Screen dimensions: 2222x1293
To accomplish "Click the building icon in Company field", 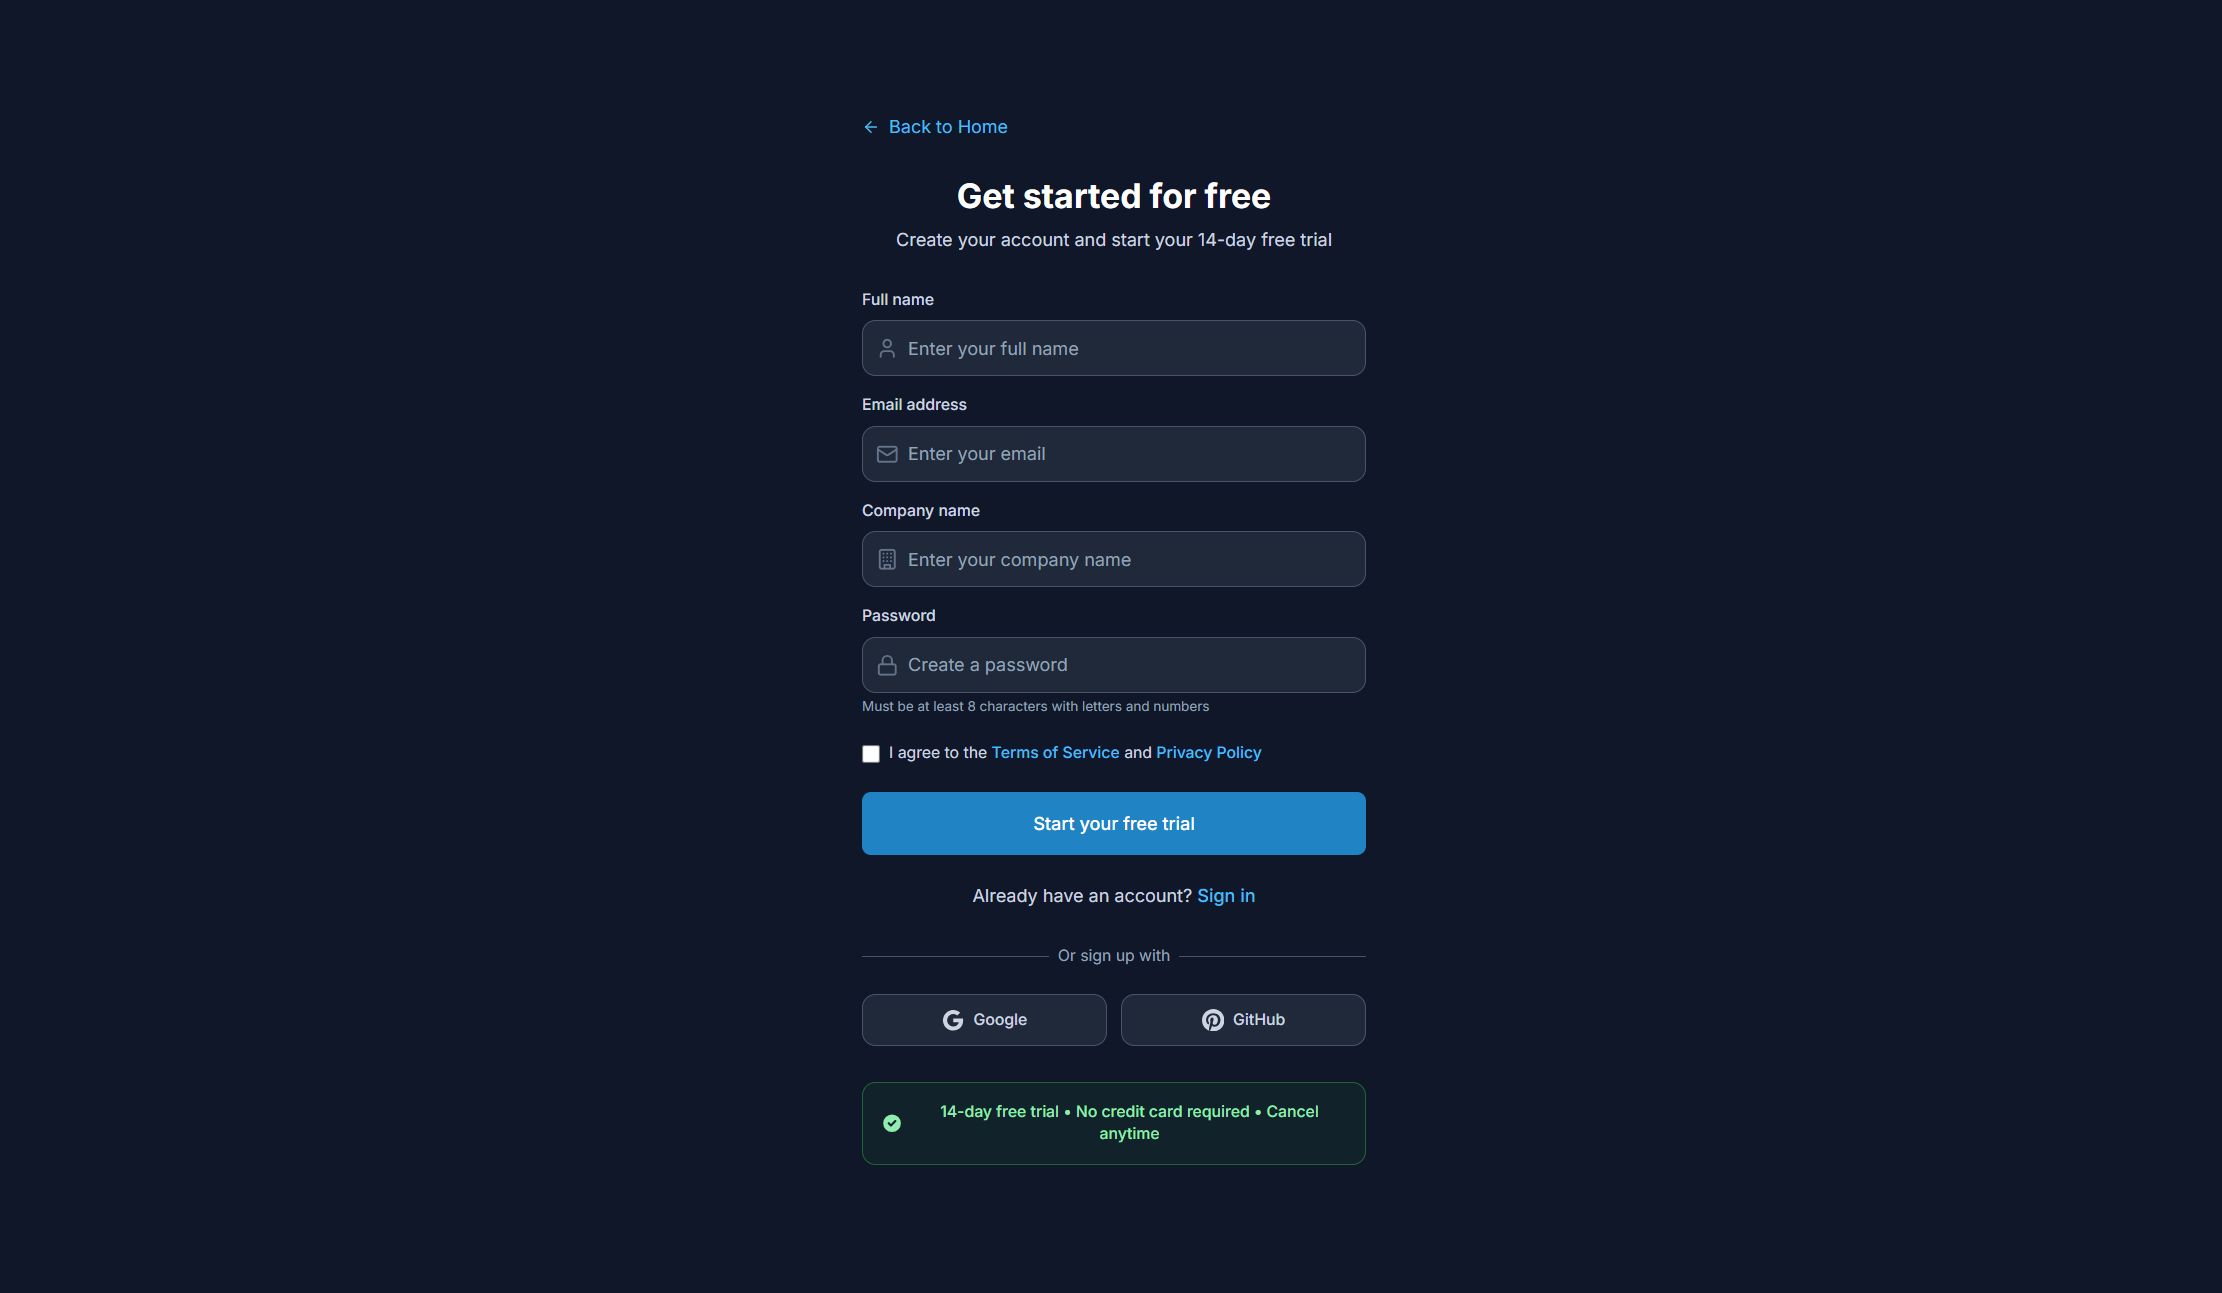I will pyautogui.click(x=887, y=560).
